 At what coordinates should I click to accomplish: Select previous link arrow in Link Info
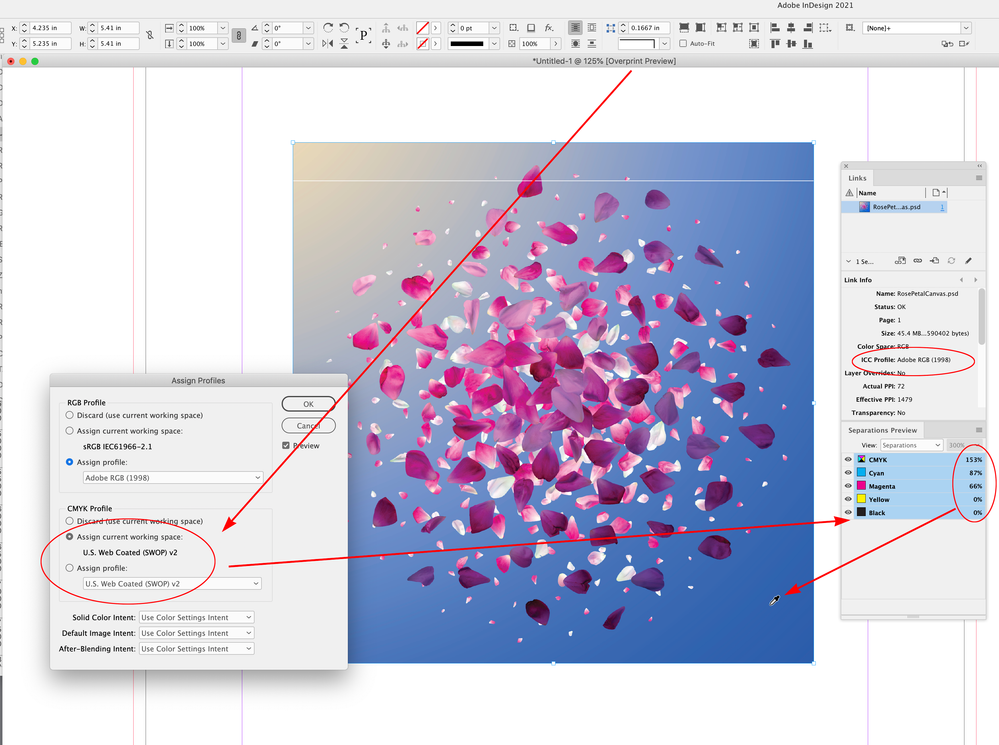tap(961, 280)
